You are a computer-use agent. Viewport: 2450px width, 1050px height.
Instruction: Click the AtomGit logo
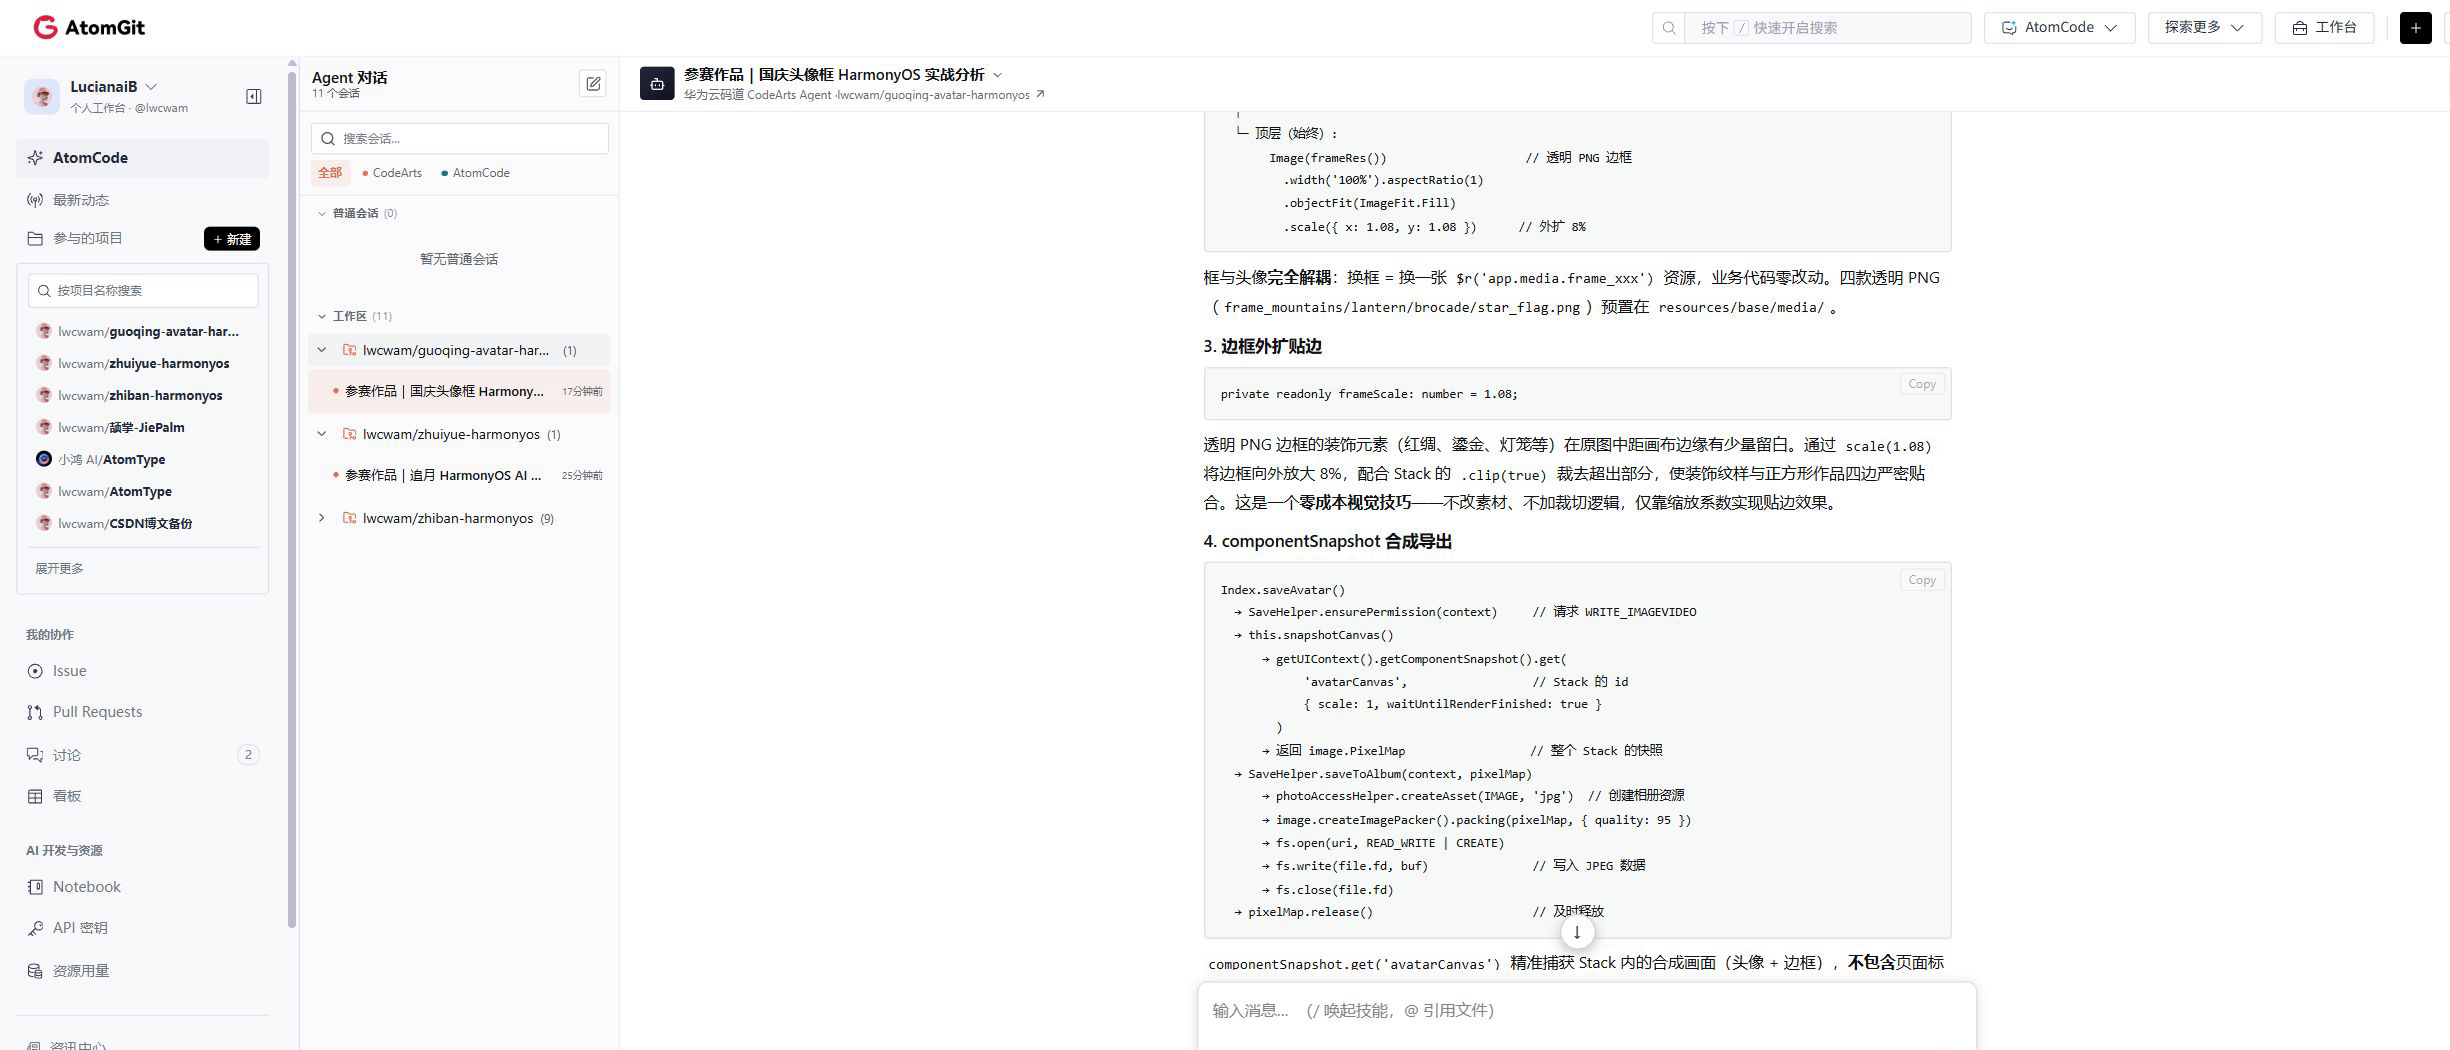(x=89, y=27)
